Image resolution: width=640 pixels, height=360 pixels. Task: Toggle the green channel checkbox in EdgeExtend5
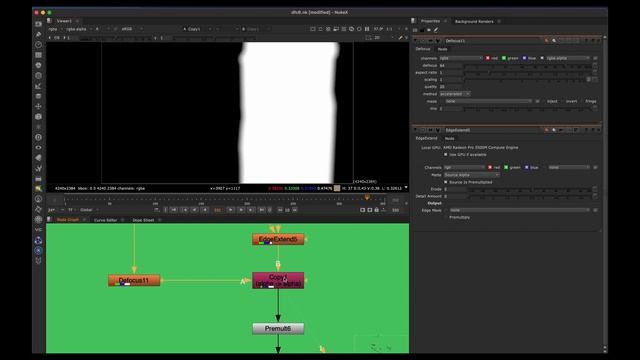tap(506, 167)
